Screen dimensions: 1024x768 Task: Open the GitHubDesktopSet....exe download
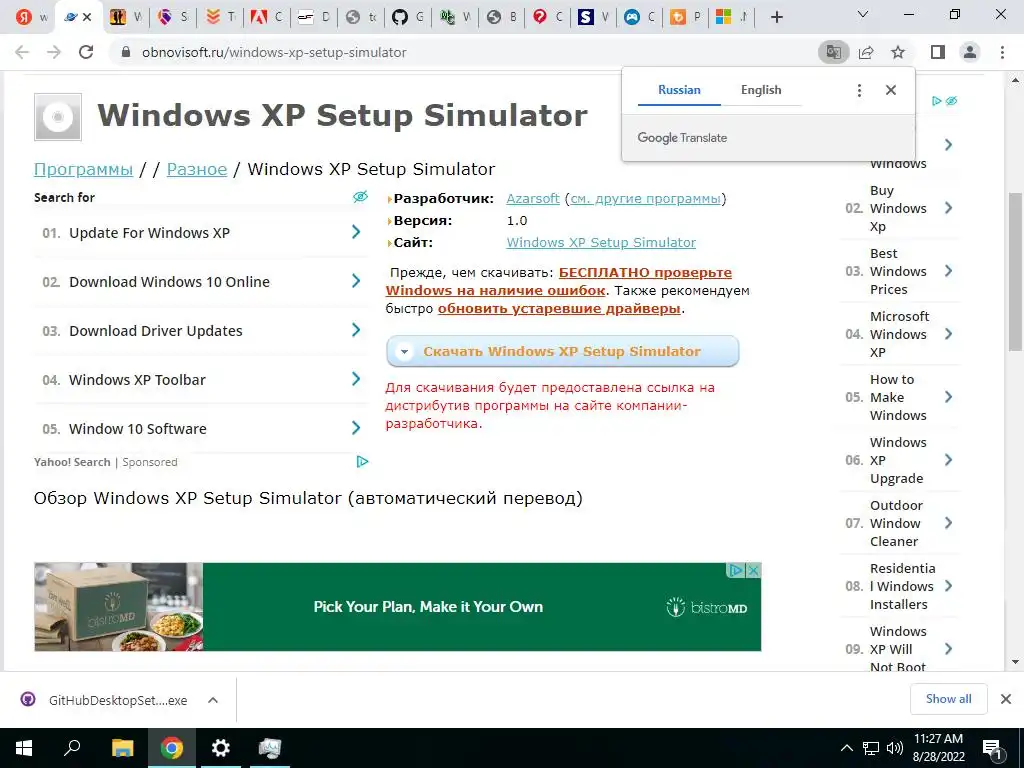104,700
